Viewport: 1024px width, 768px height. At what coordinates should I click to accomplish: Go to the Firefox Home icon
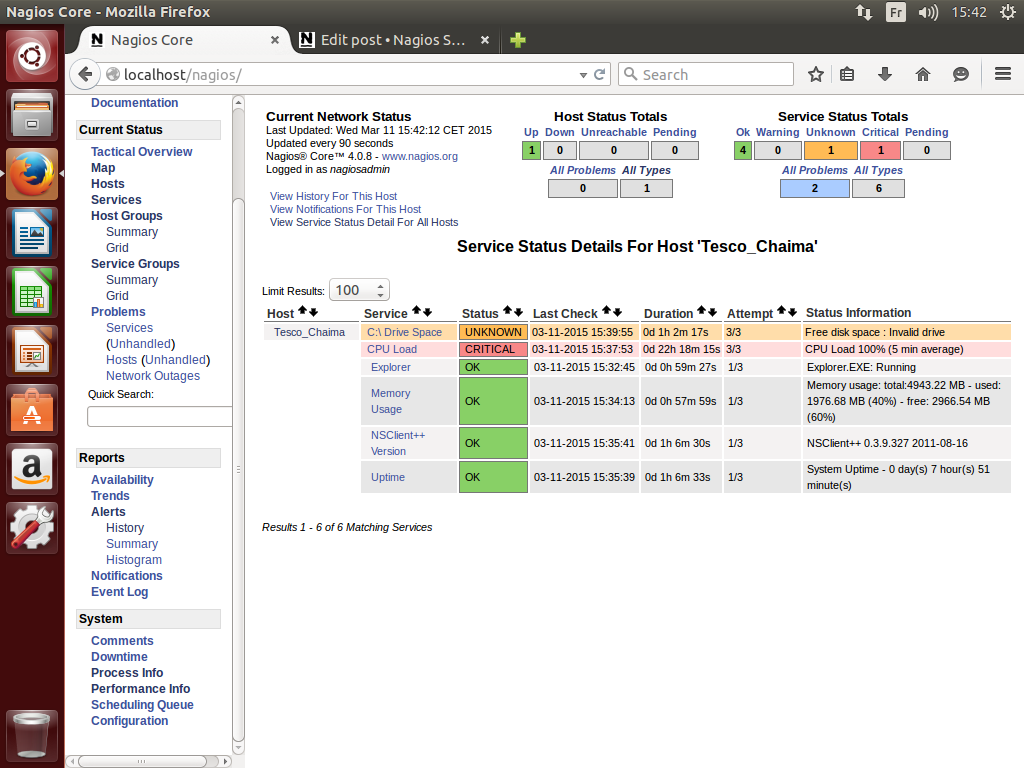(x=923, y=75)
